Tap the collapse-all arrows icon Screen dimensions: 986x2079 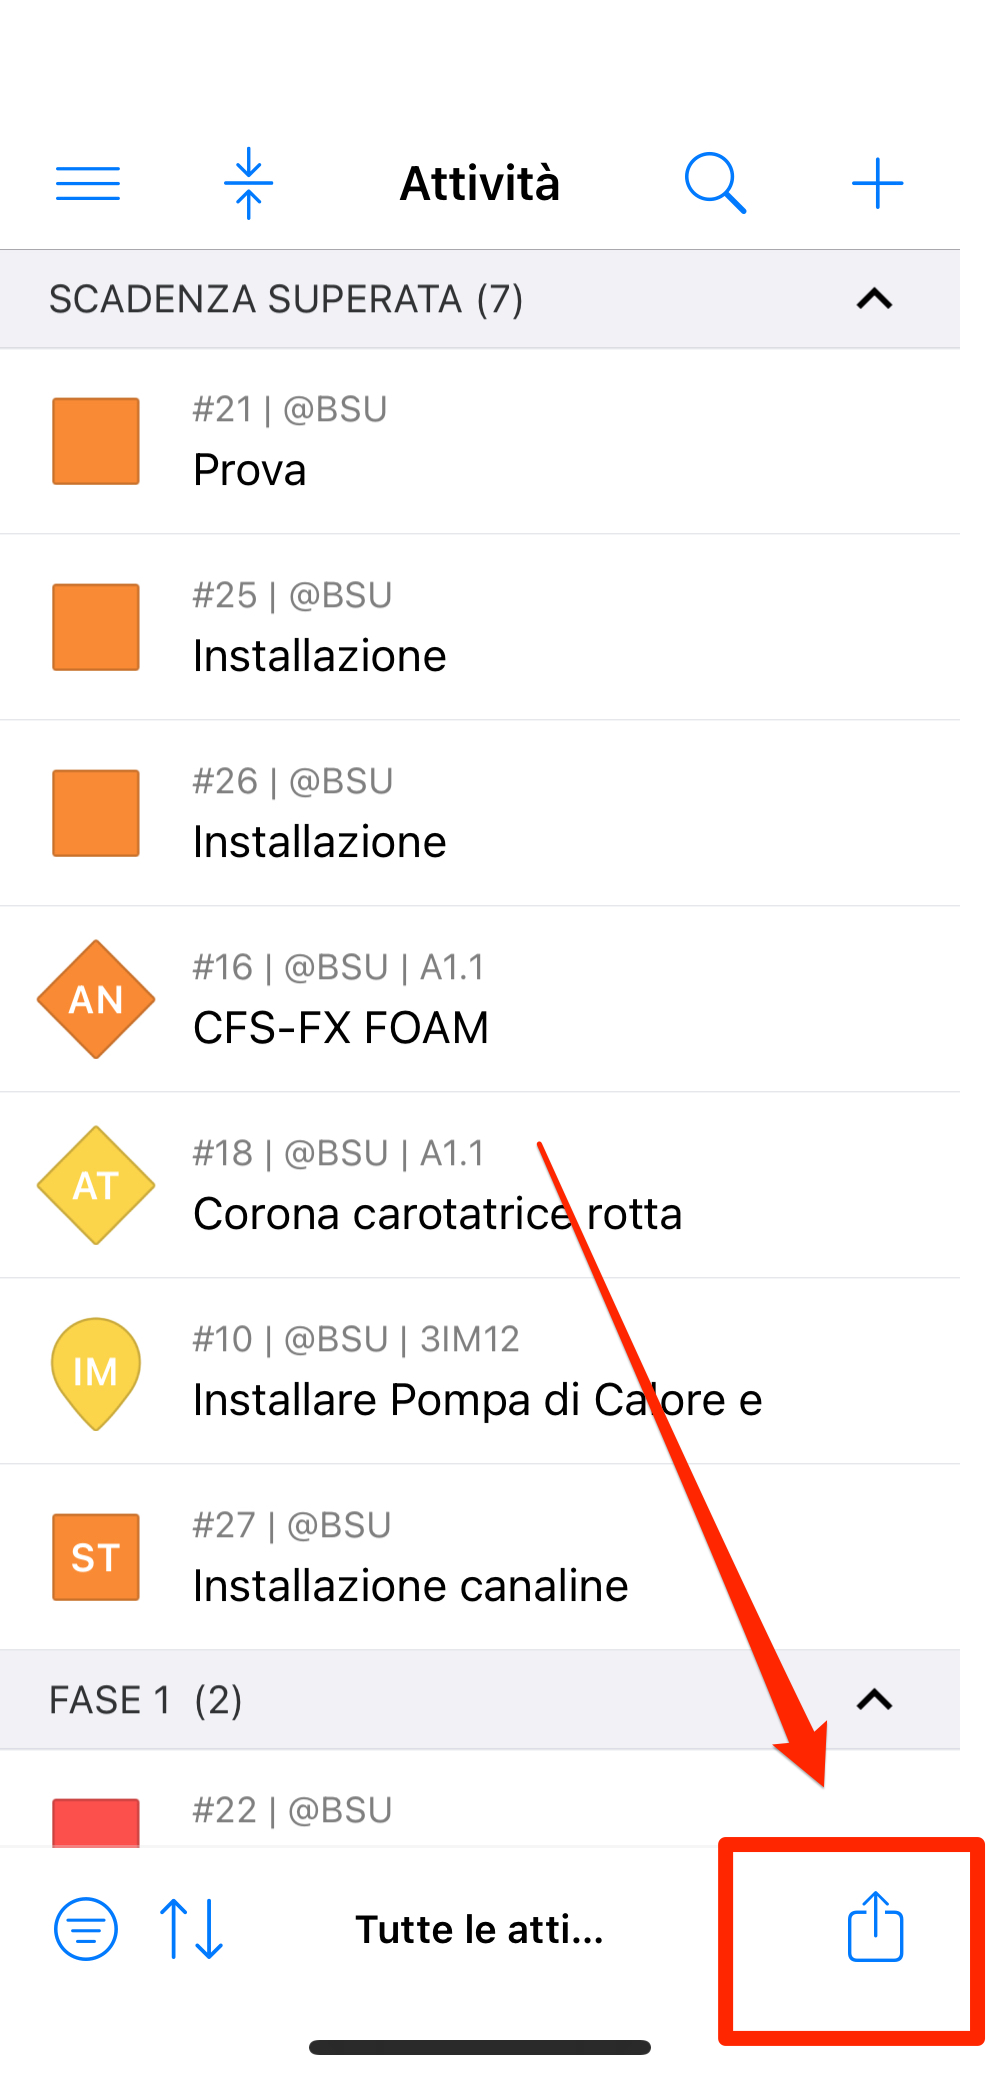coord(249,183)
